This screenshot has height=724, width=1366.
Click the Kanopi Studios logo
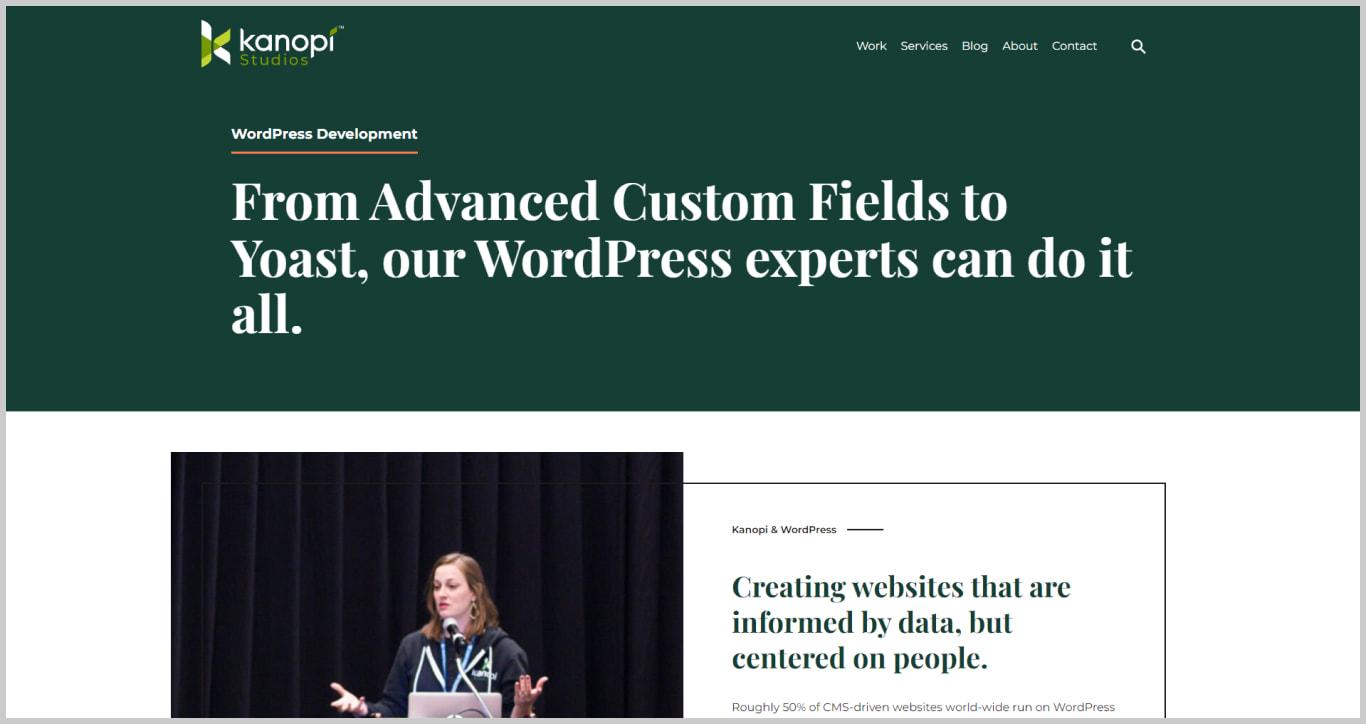[272, 44]
